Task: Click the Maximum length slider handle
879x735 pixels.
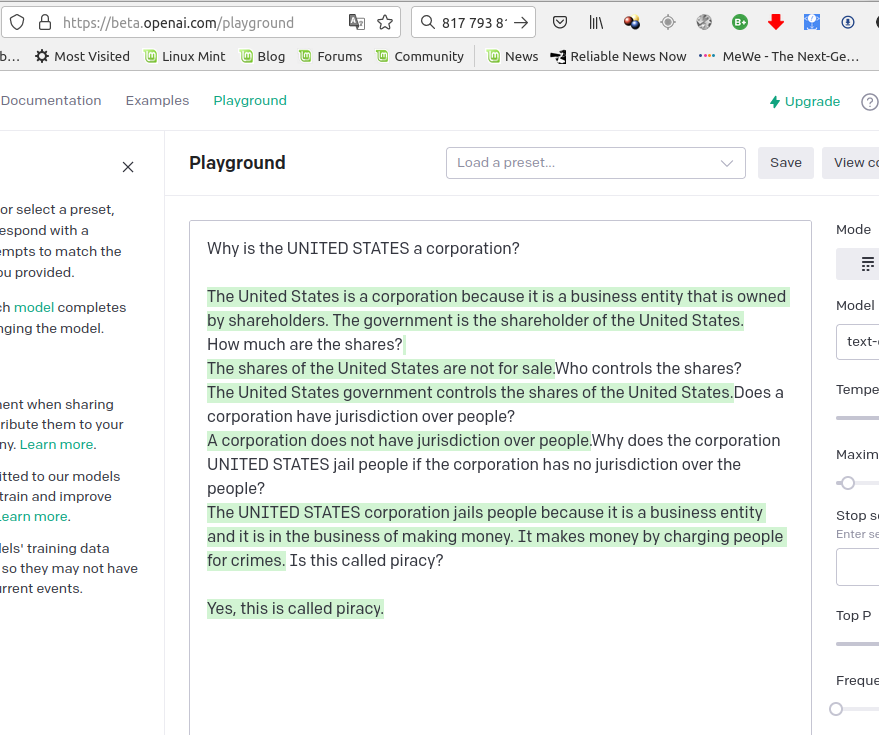Action: pyautogui.click(x=848, y=483)
